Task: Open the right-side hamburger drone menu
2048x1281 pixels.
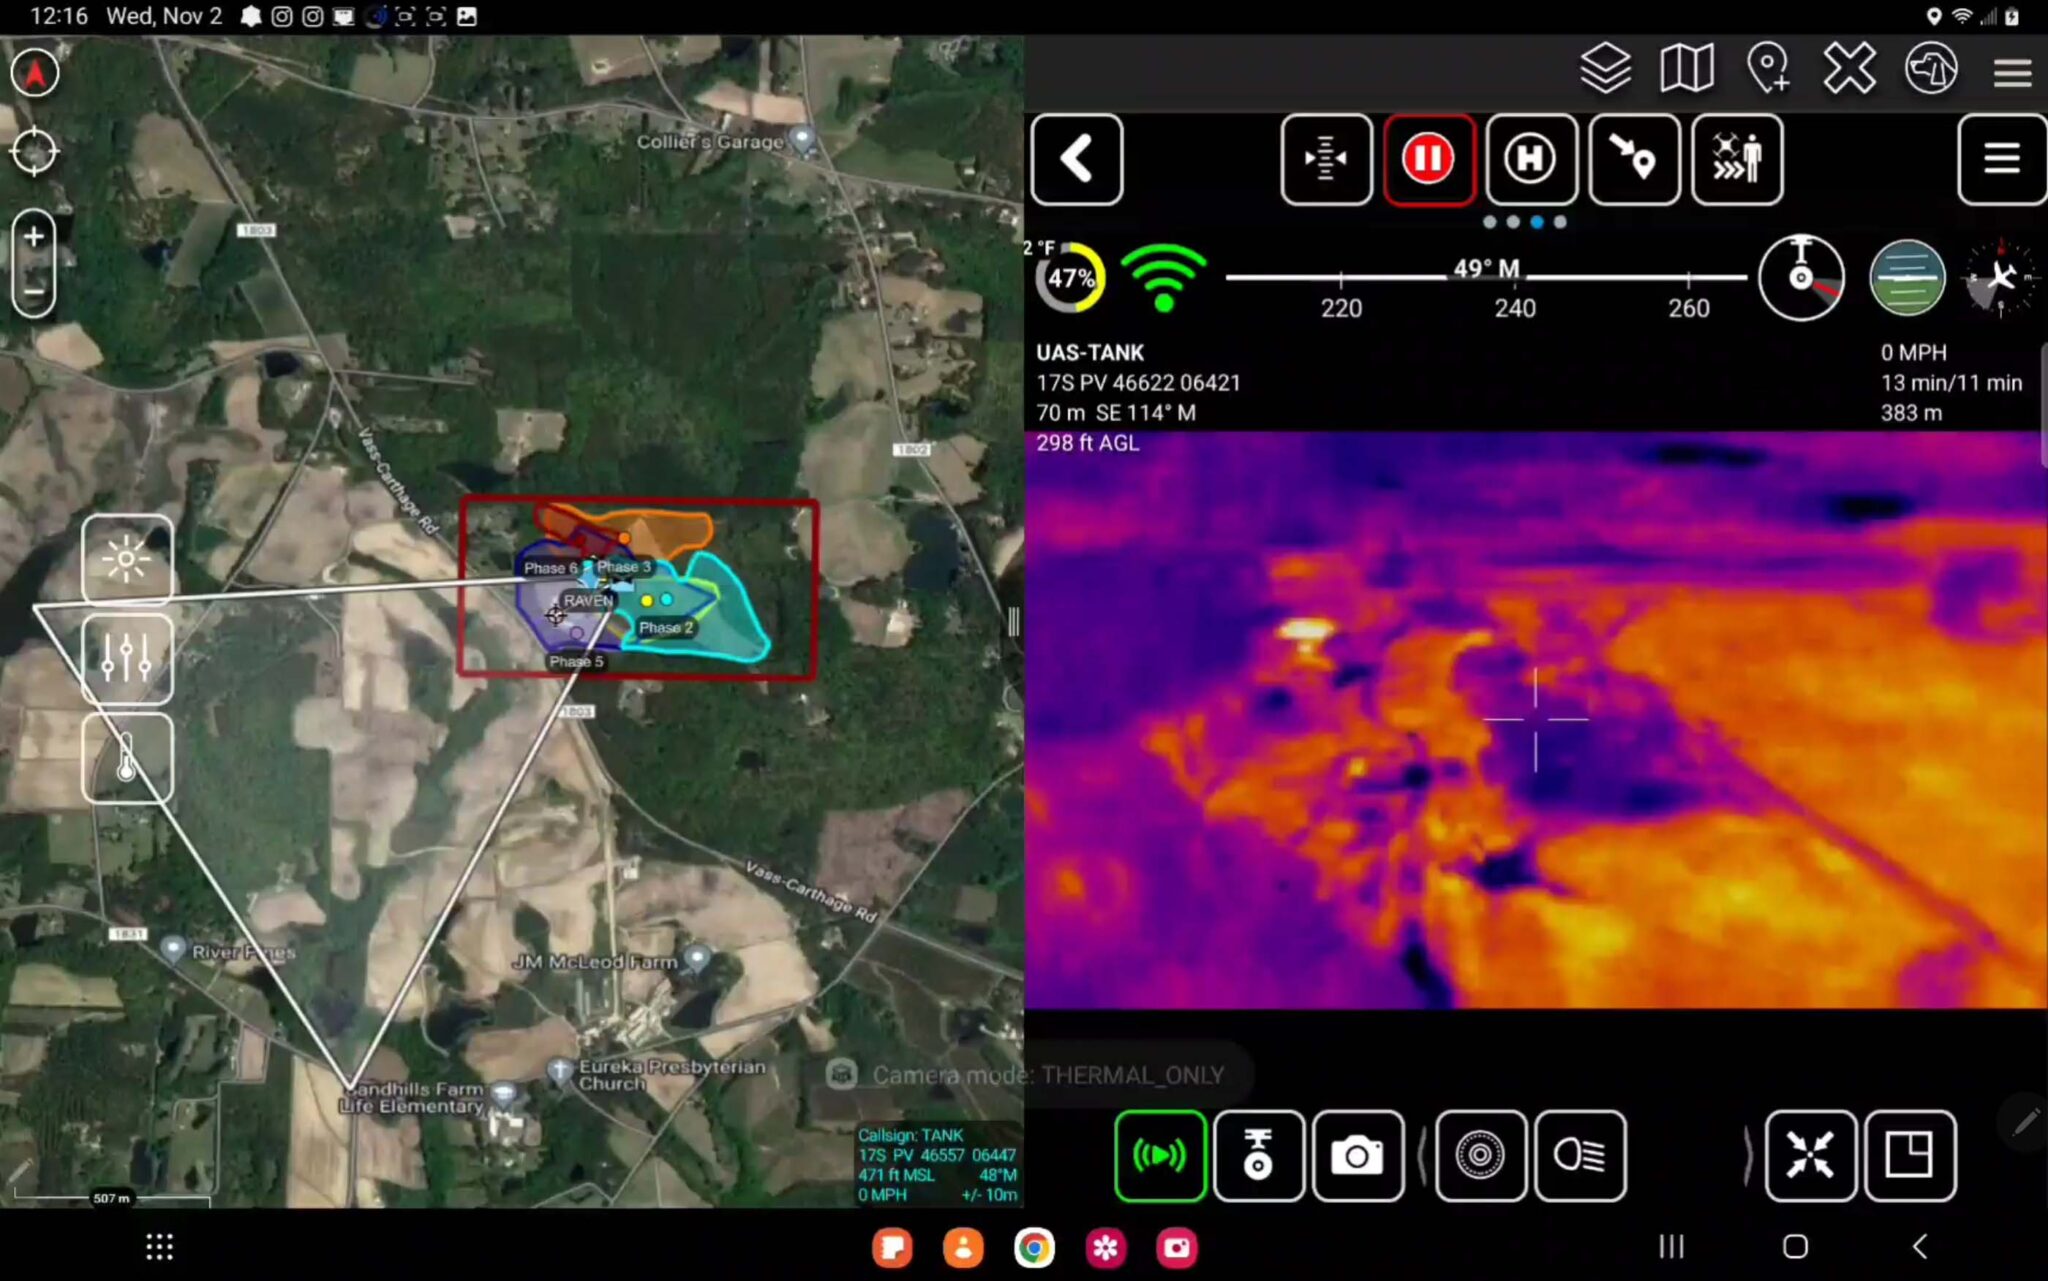Action: [2001, 160]
